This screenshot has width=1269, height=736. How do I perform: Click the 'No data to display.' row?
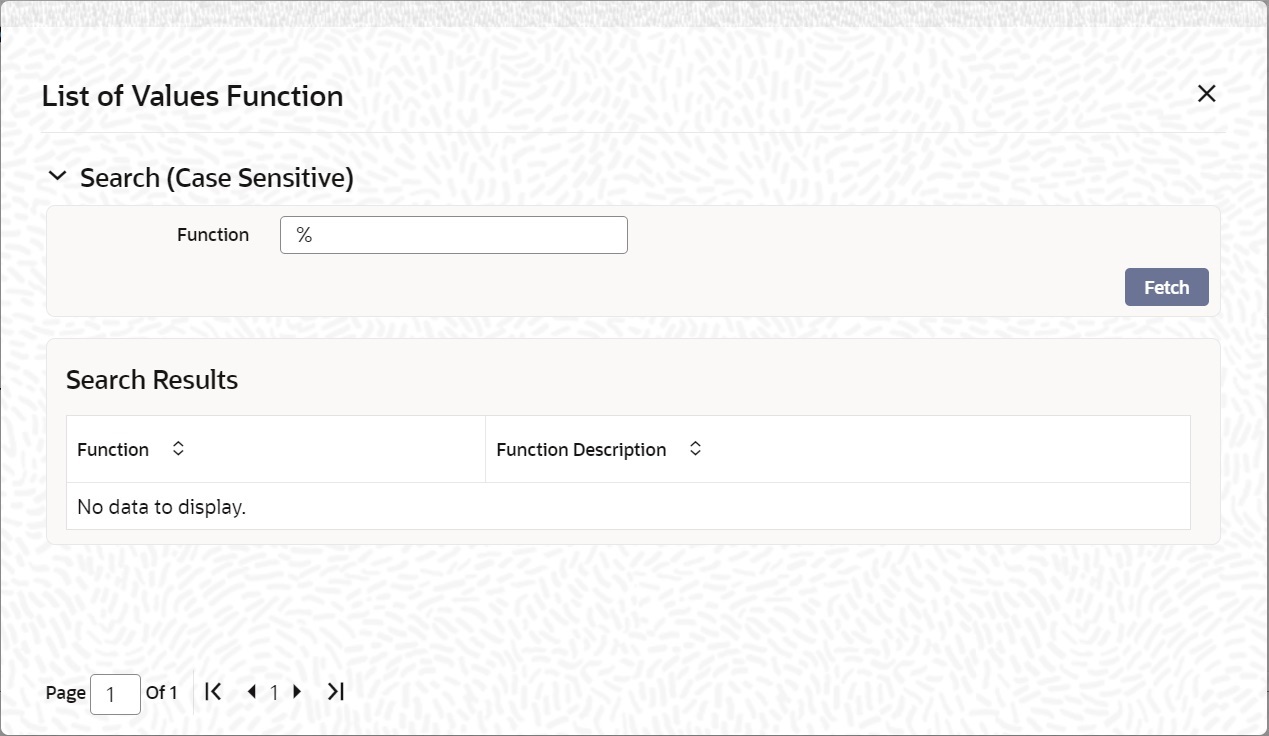point(161,507)
